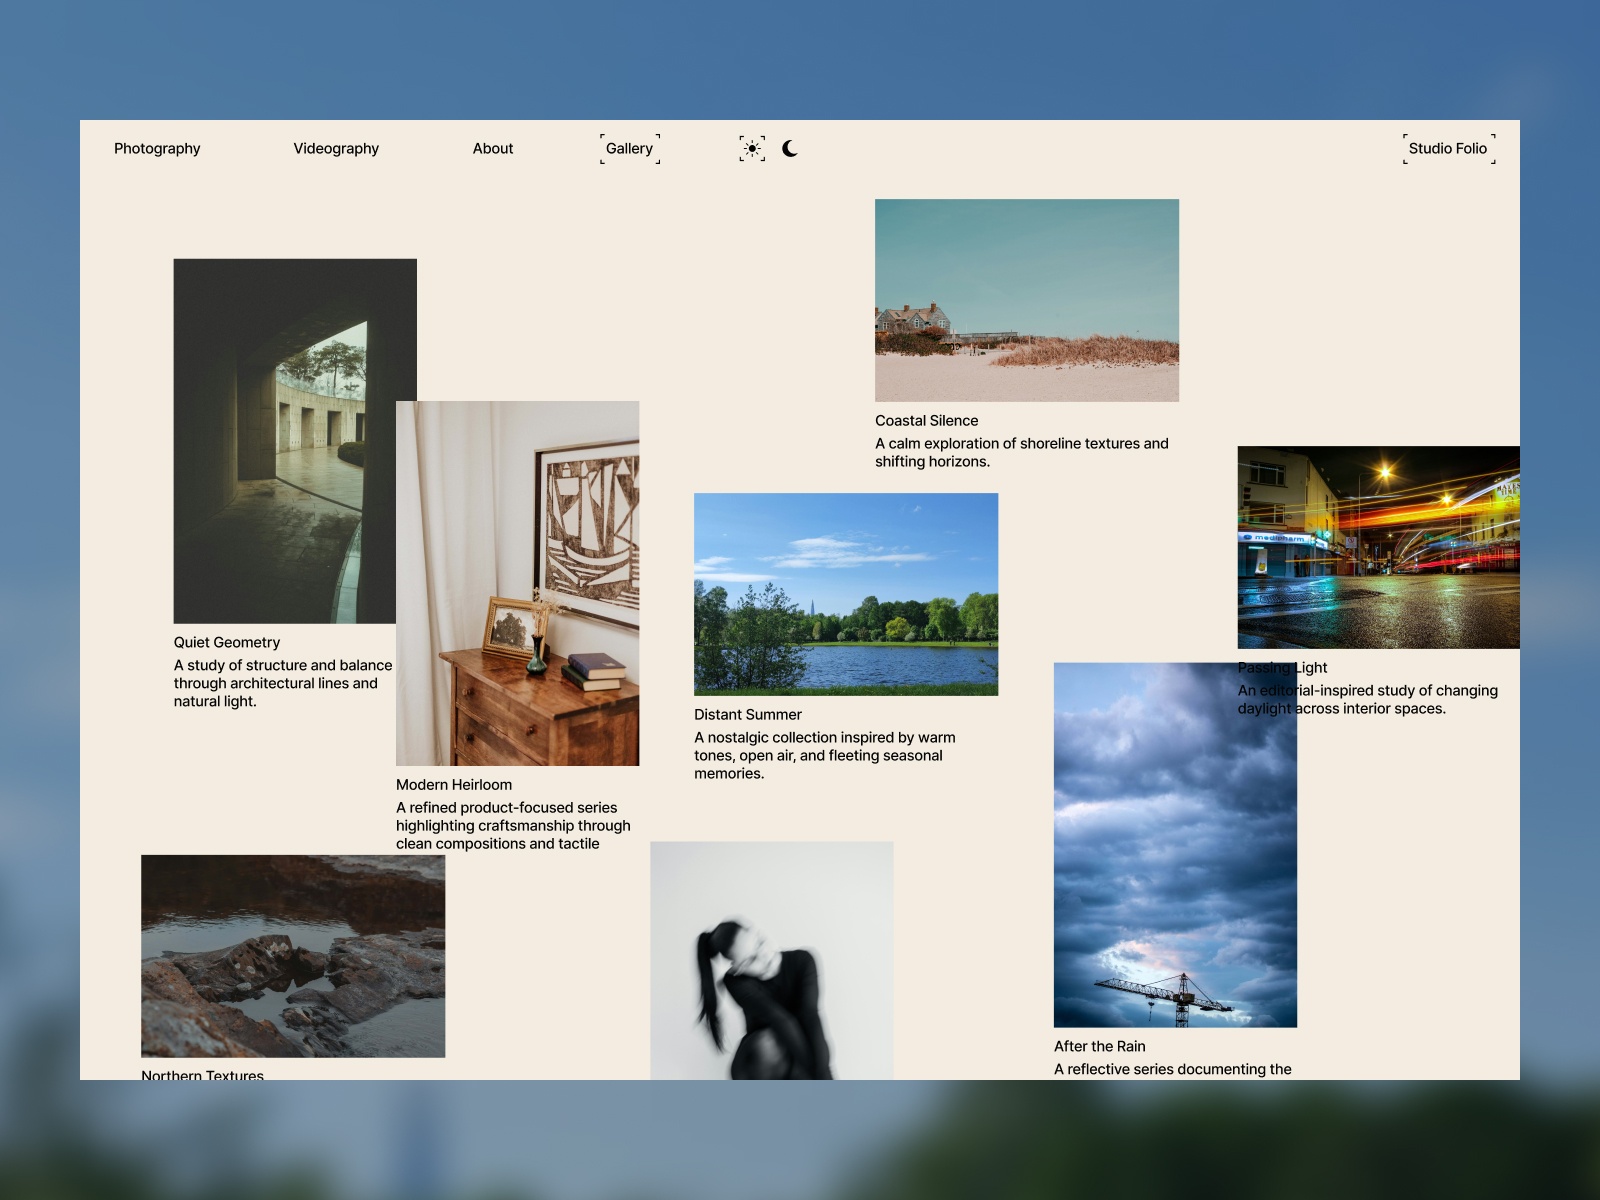1600x1200 pixels.
Task: Select the Coastal Silence title link
Action: point(927,420)
